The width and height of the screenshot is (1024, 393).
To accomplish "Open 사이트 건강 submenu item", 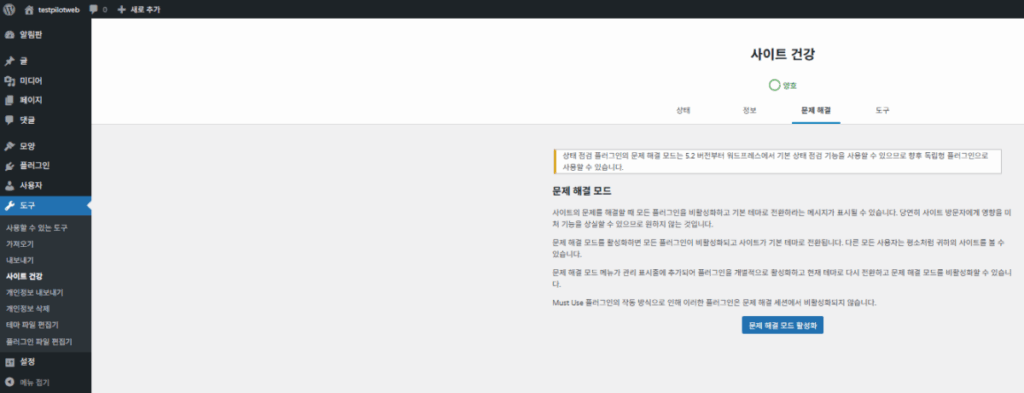I will click(x=24, y=276).
